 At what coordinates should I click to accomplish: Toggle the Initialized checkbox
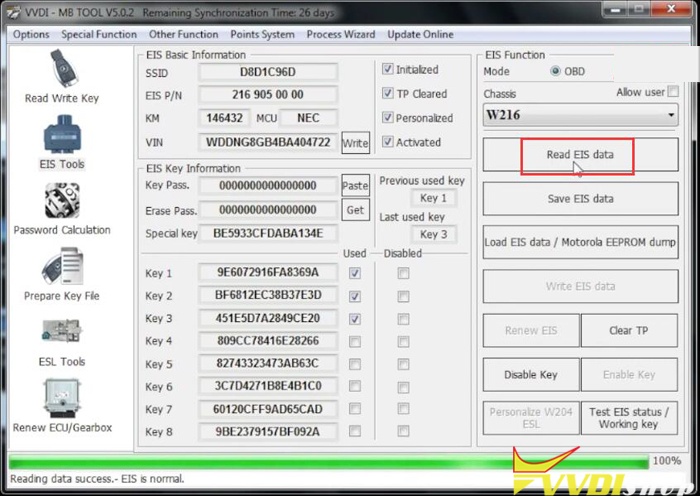coord(388,69)
